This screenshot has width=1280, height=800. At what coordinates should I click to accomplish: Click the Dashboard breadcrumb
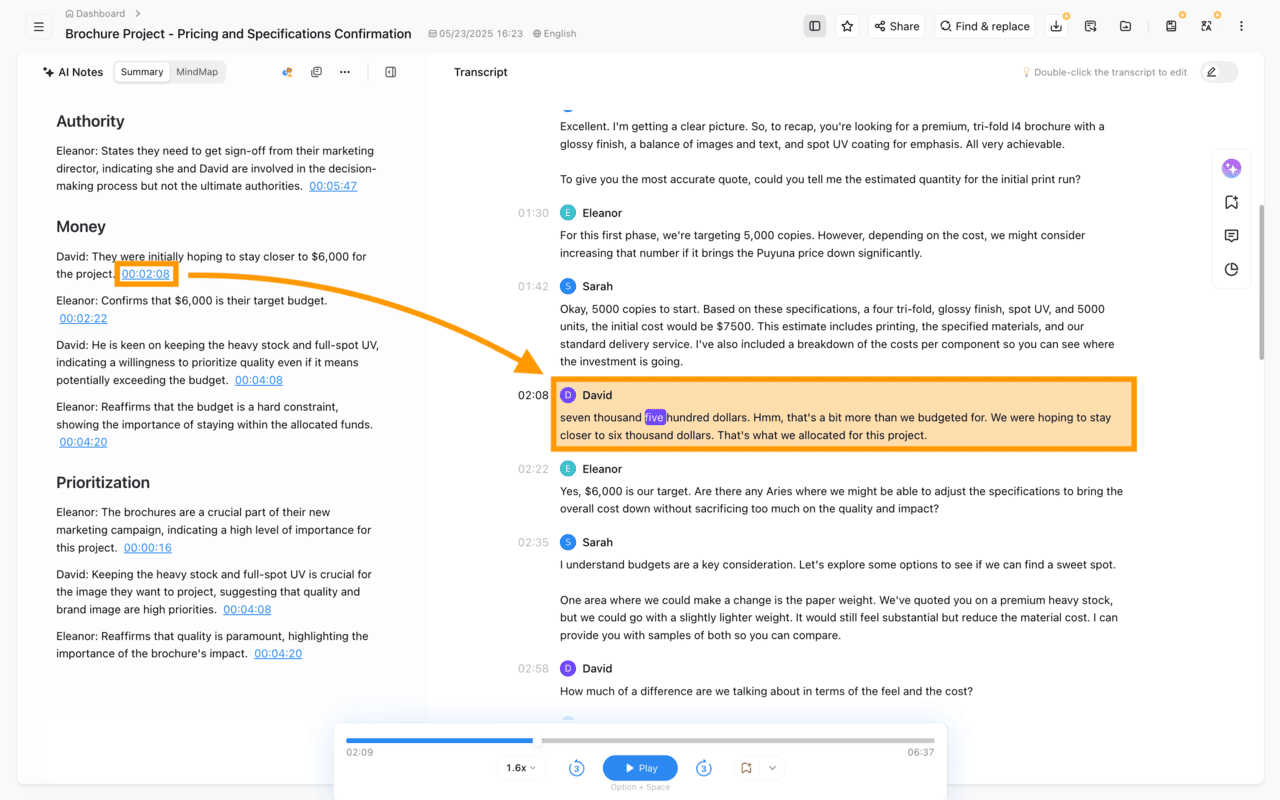(95, 13)
